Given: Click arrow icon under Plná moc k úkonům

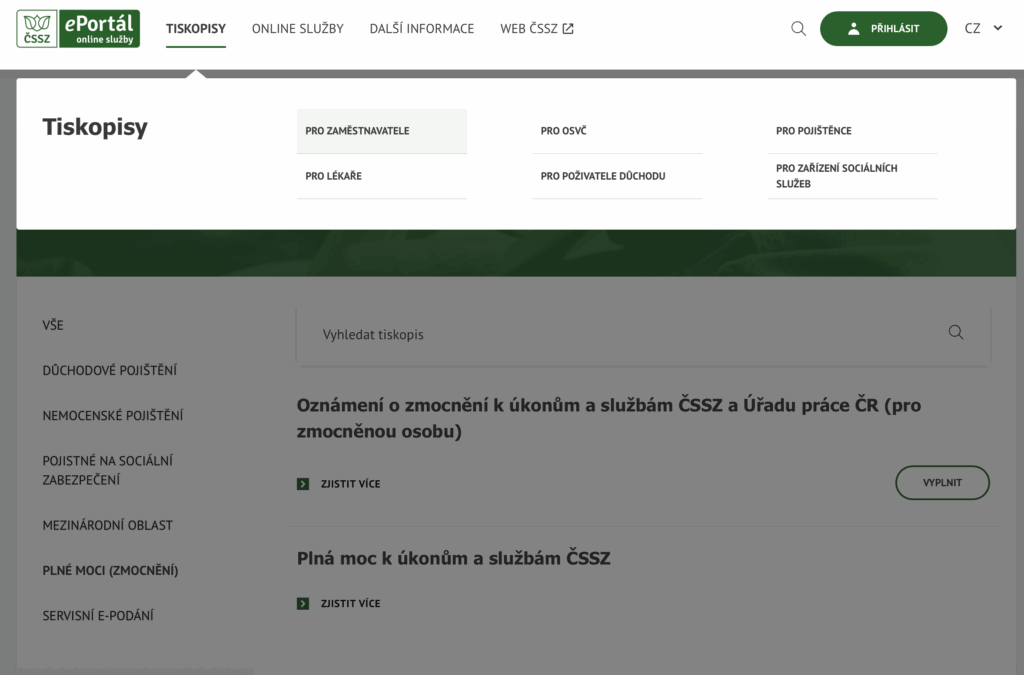Looking at the screenshot, I should tap(303, 604).
